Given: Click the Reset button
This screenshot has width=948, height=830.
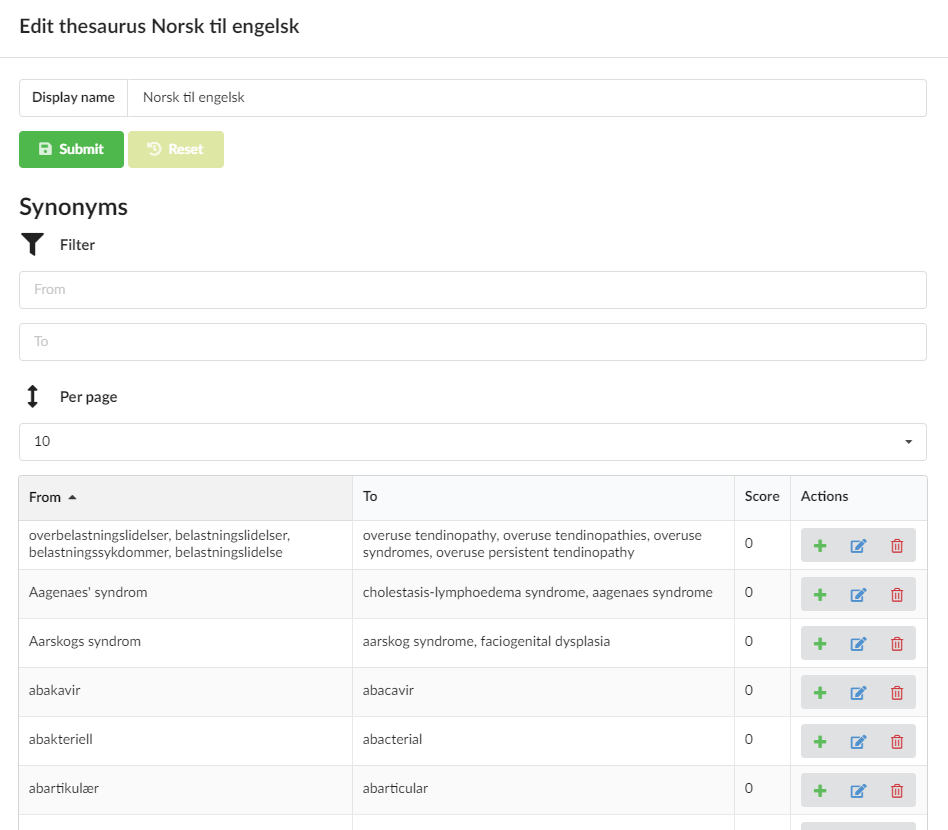Looking at the screenshot, I should click(176, 149).
